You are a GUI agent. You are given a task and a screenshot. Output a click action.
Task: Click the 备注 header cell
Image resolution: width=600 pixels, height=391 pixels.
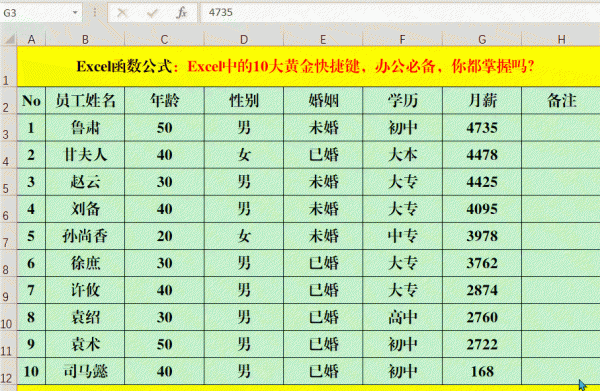tap(561, 100)
